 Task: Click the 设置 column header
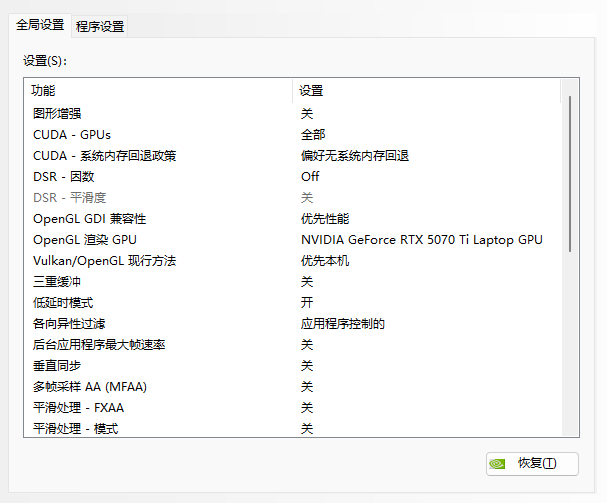coord(312,91)
